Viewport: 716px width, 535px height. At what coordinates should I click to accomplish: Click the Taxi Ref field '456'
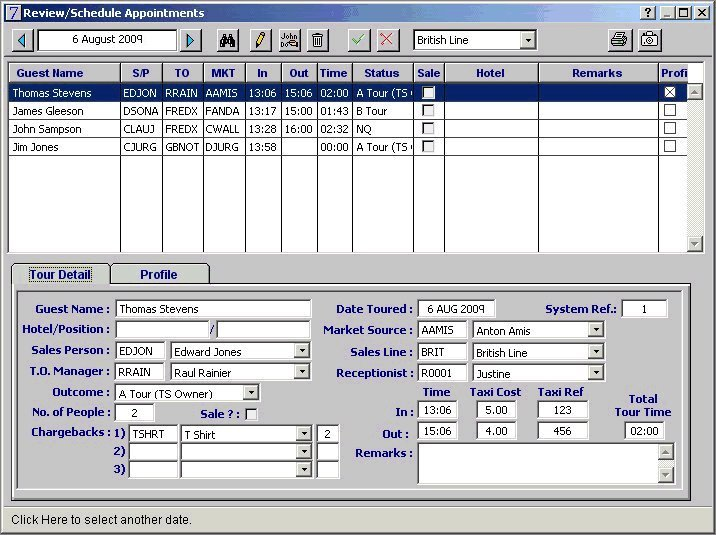563,431
